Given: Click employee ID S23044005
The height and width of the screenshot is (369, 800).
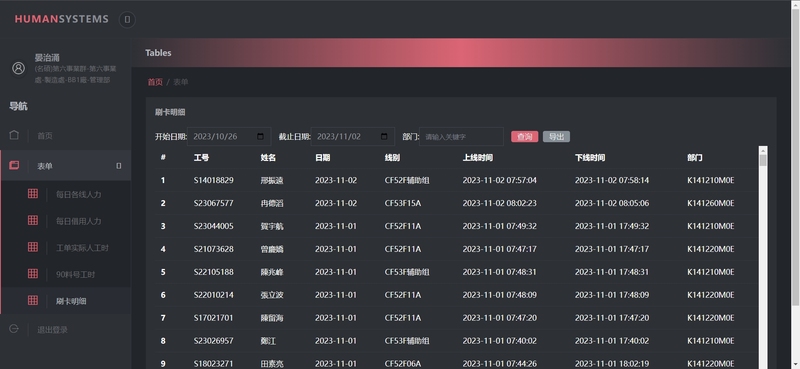Looking at the screenshot, I should pos(214,226).
